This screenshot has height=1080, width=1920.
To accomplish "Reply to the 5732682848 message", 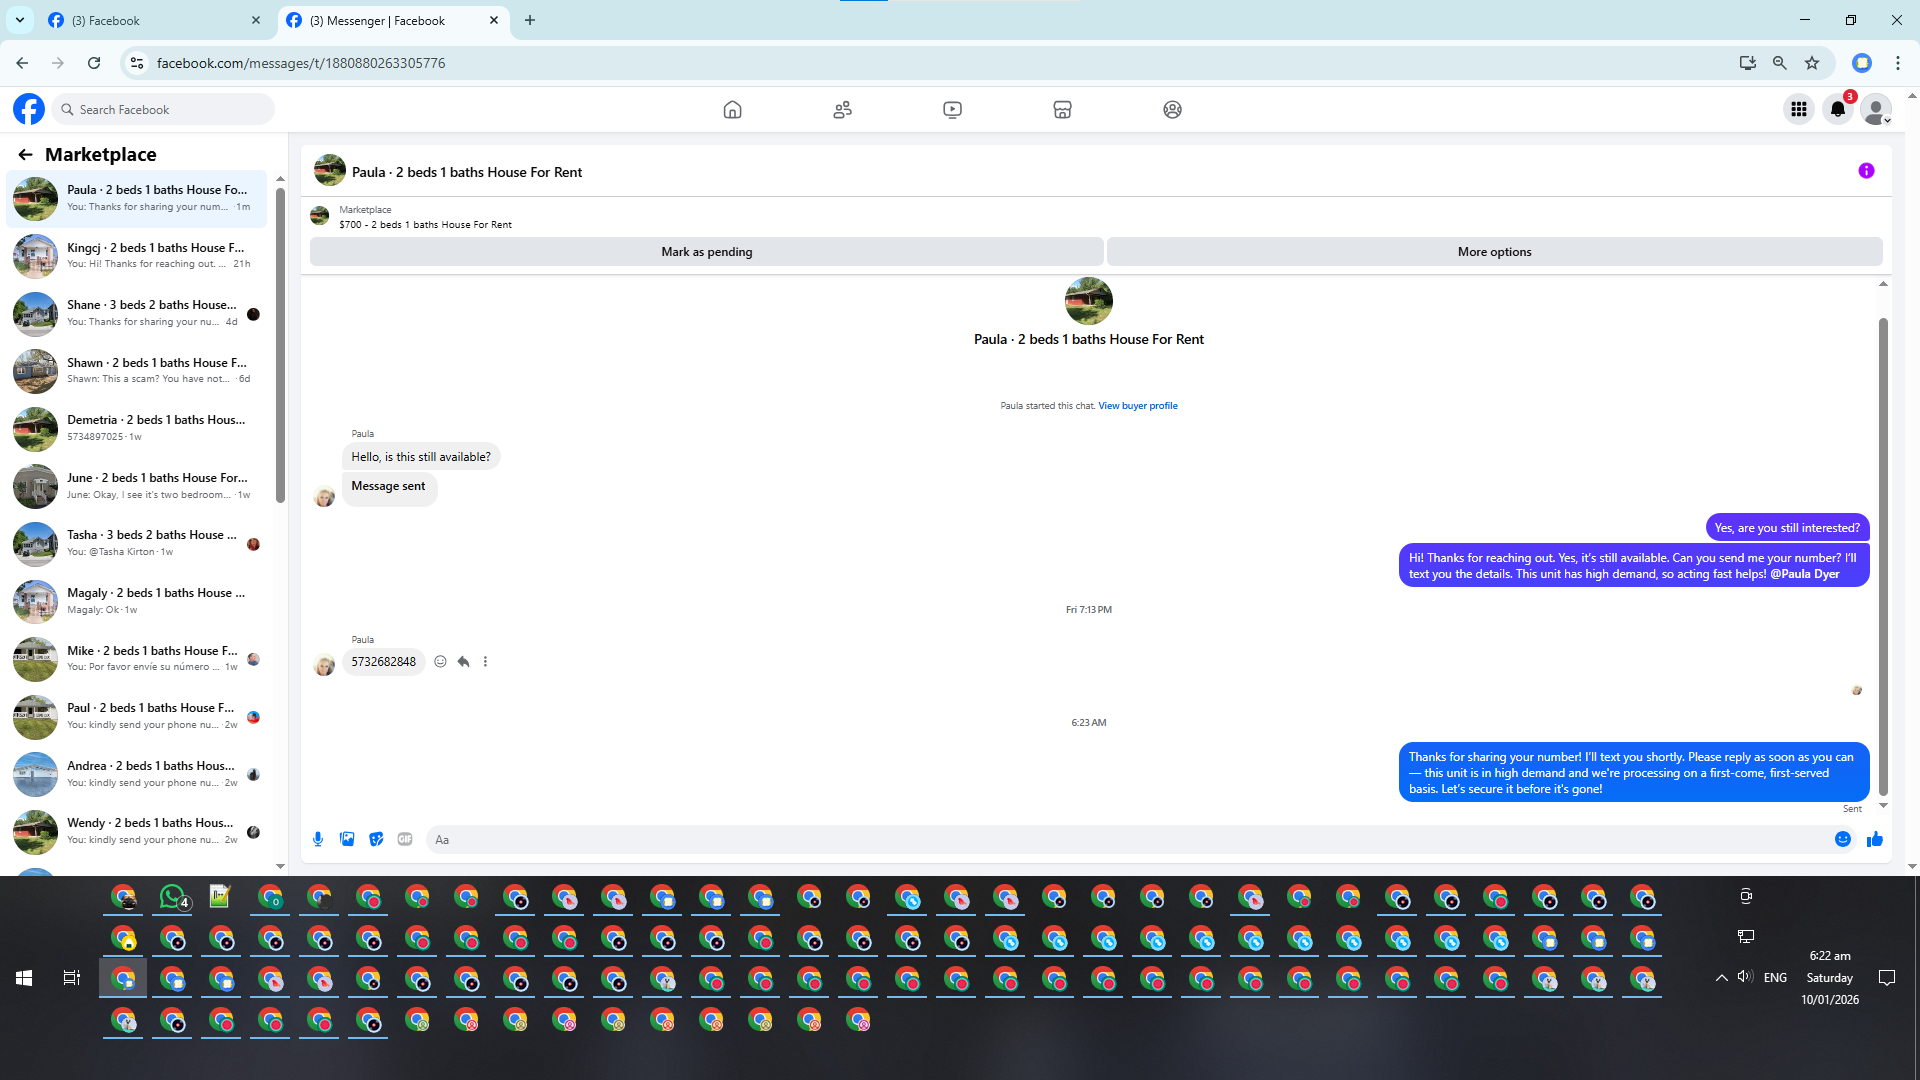I will [463, 662].
